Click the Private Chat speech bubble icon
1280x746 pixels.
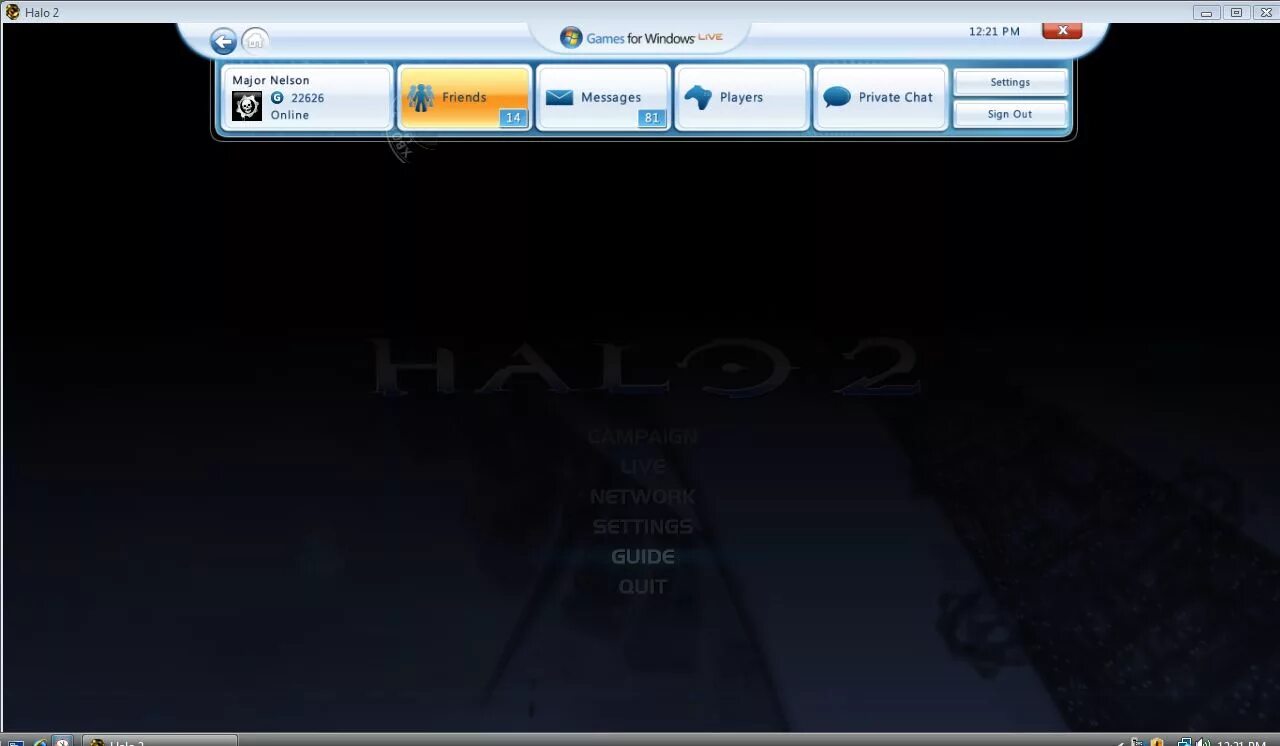pos(837,97)
